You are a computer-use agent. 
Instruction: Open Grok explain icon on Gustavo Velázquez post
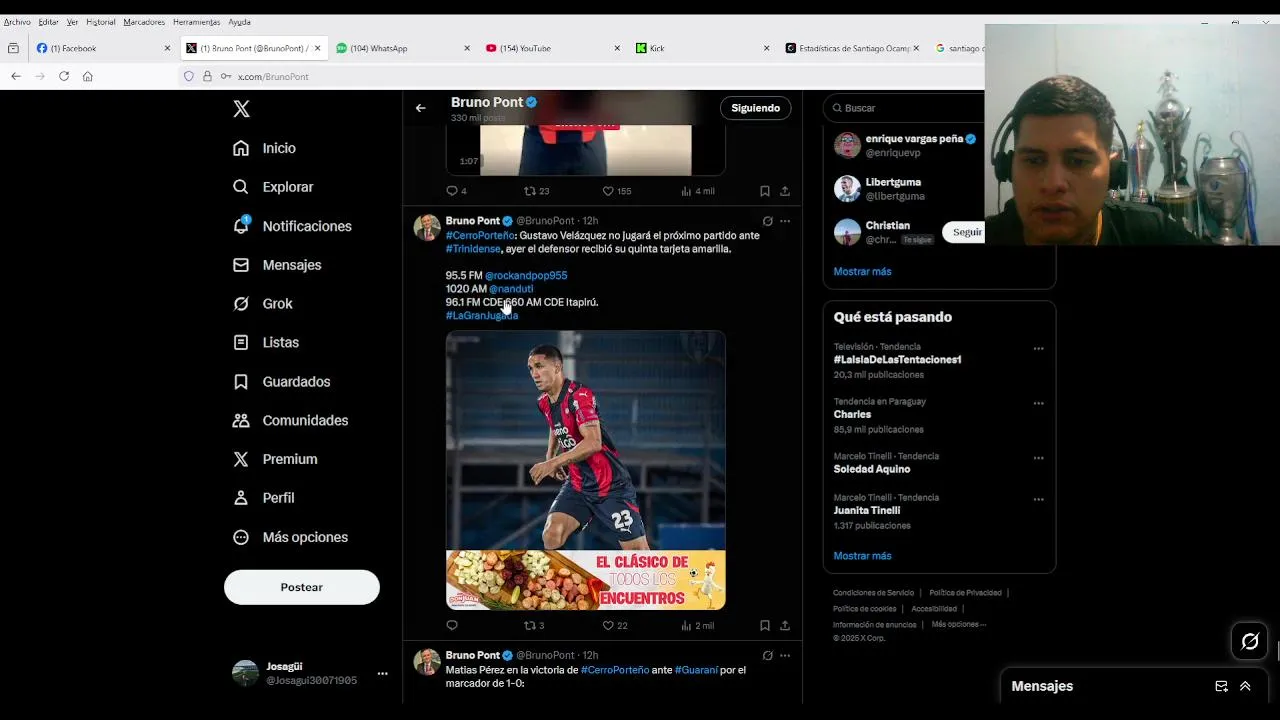(x=767, y=221)
